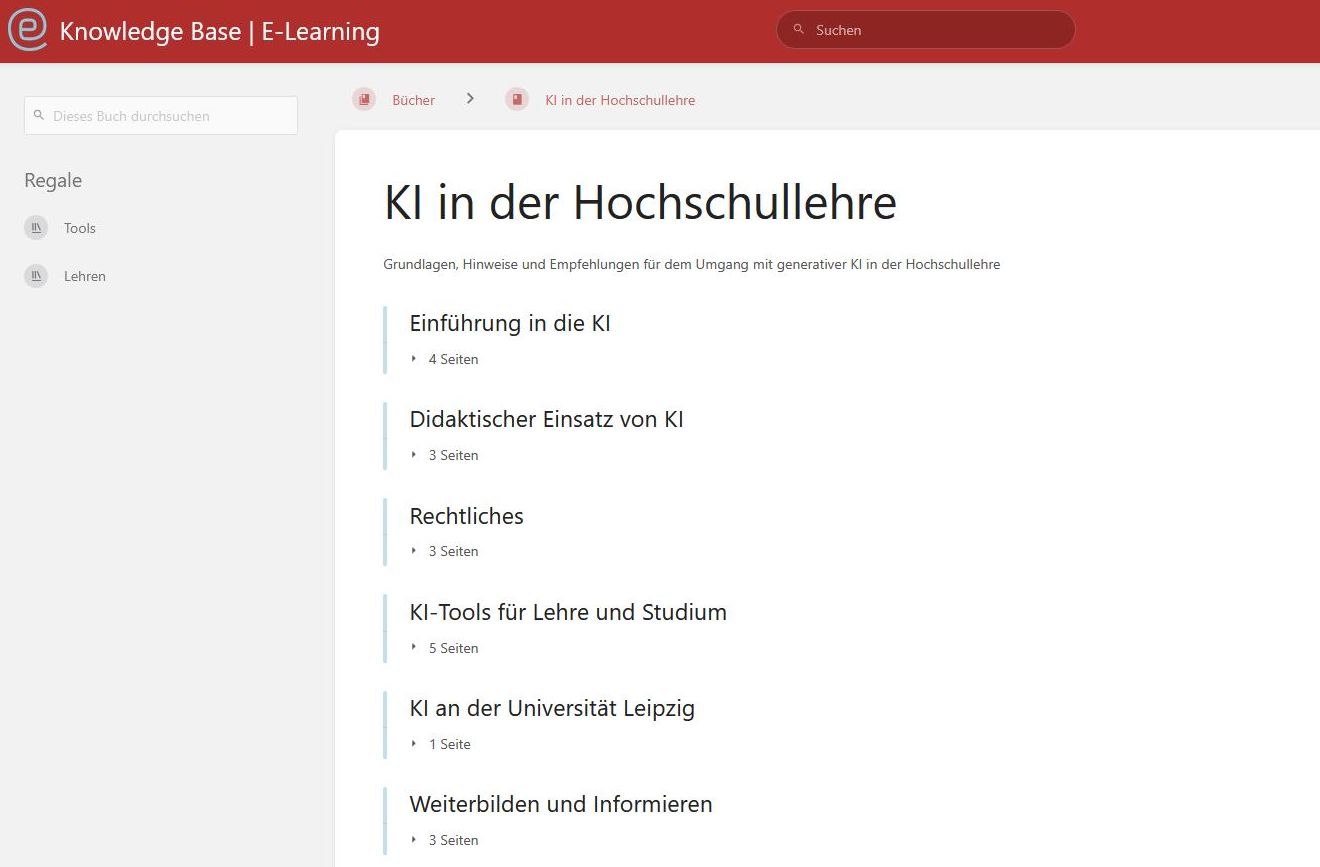Click the Tools shelf icon

36,228
